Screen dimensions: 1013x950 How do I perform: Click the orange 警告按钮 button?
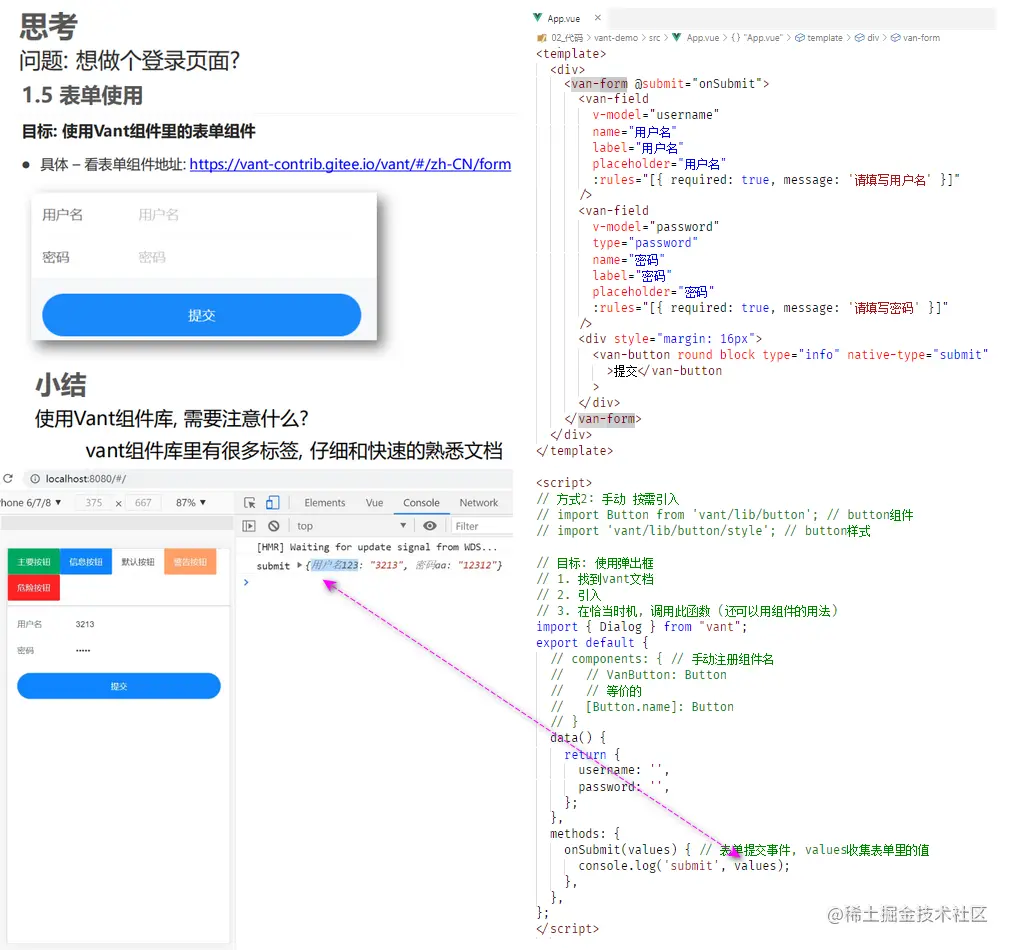tap(190, 562)
